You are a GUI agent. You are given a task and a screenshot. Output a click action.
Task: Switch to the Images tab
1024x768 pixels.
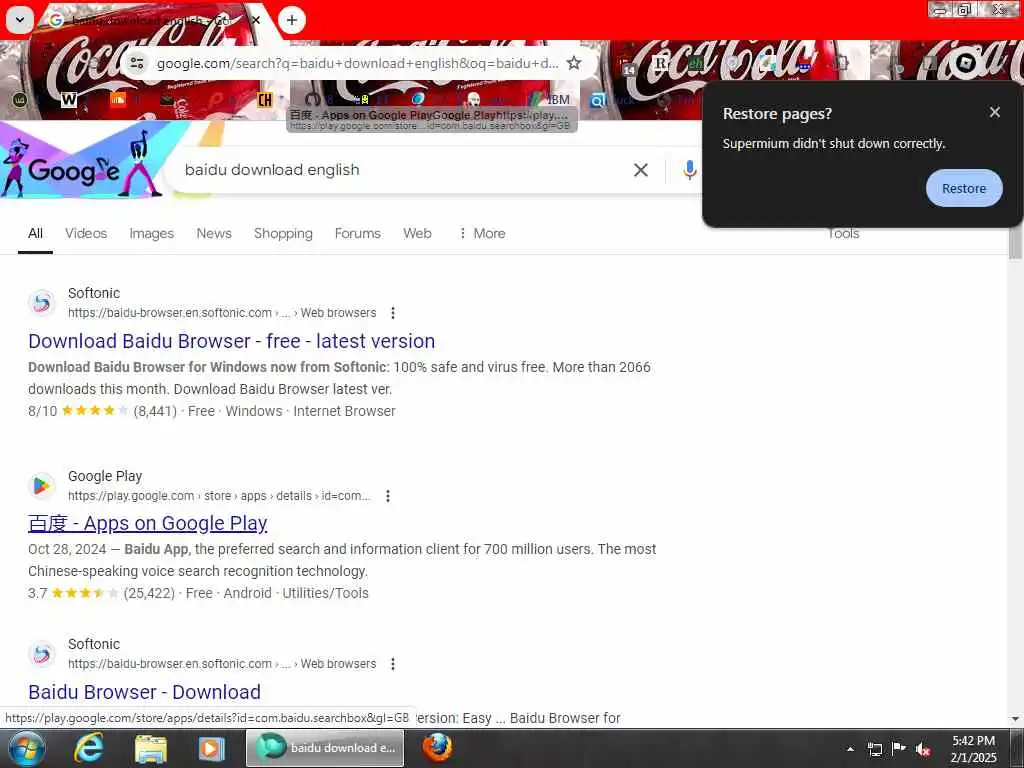coord(152,233)
